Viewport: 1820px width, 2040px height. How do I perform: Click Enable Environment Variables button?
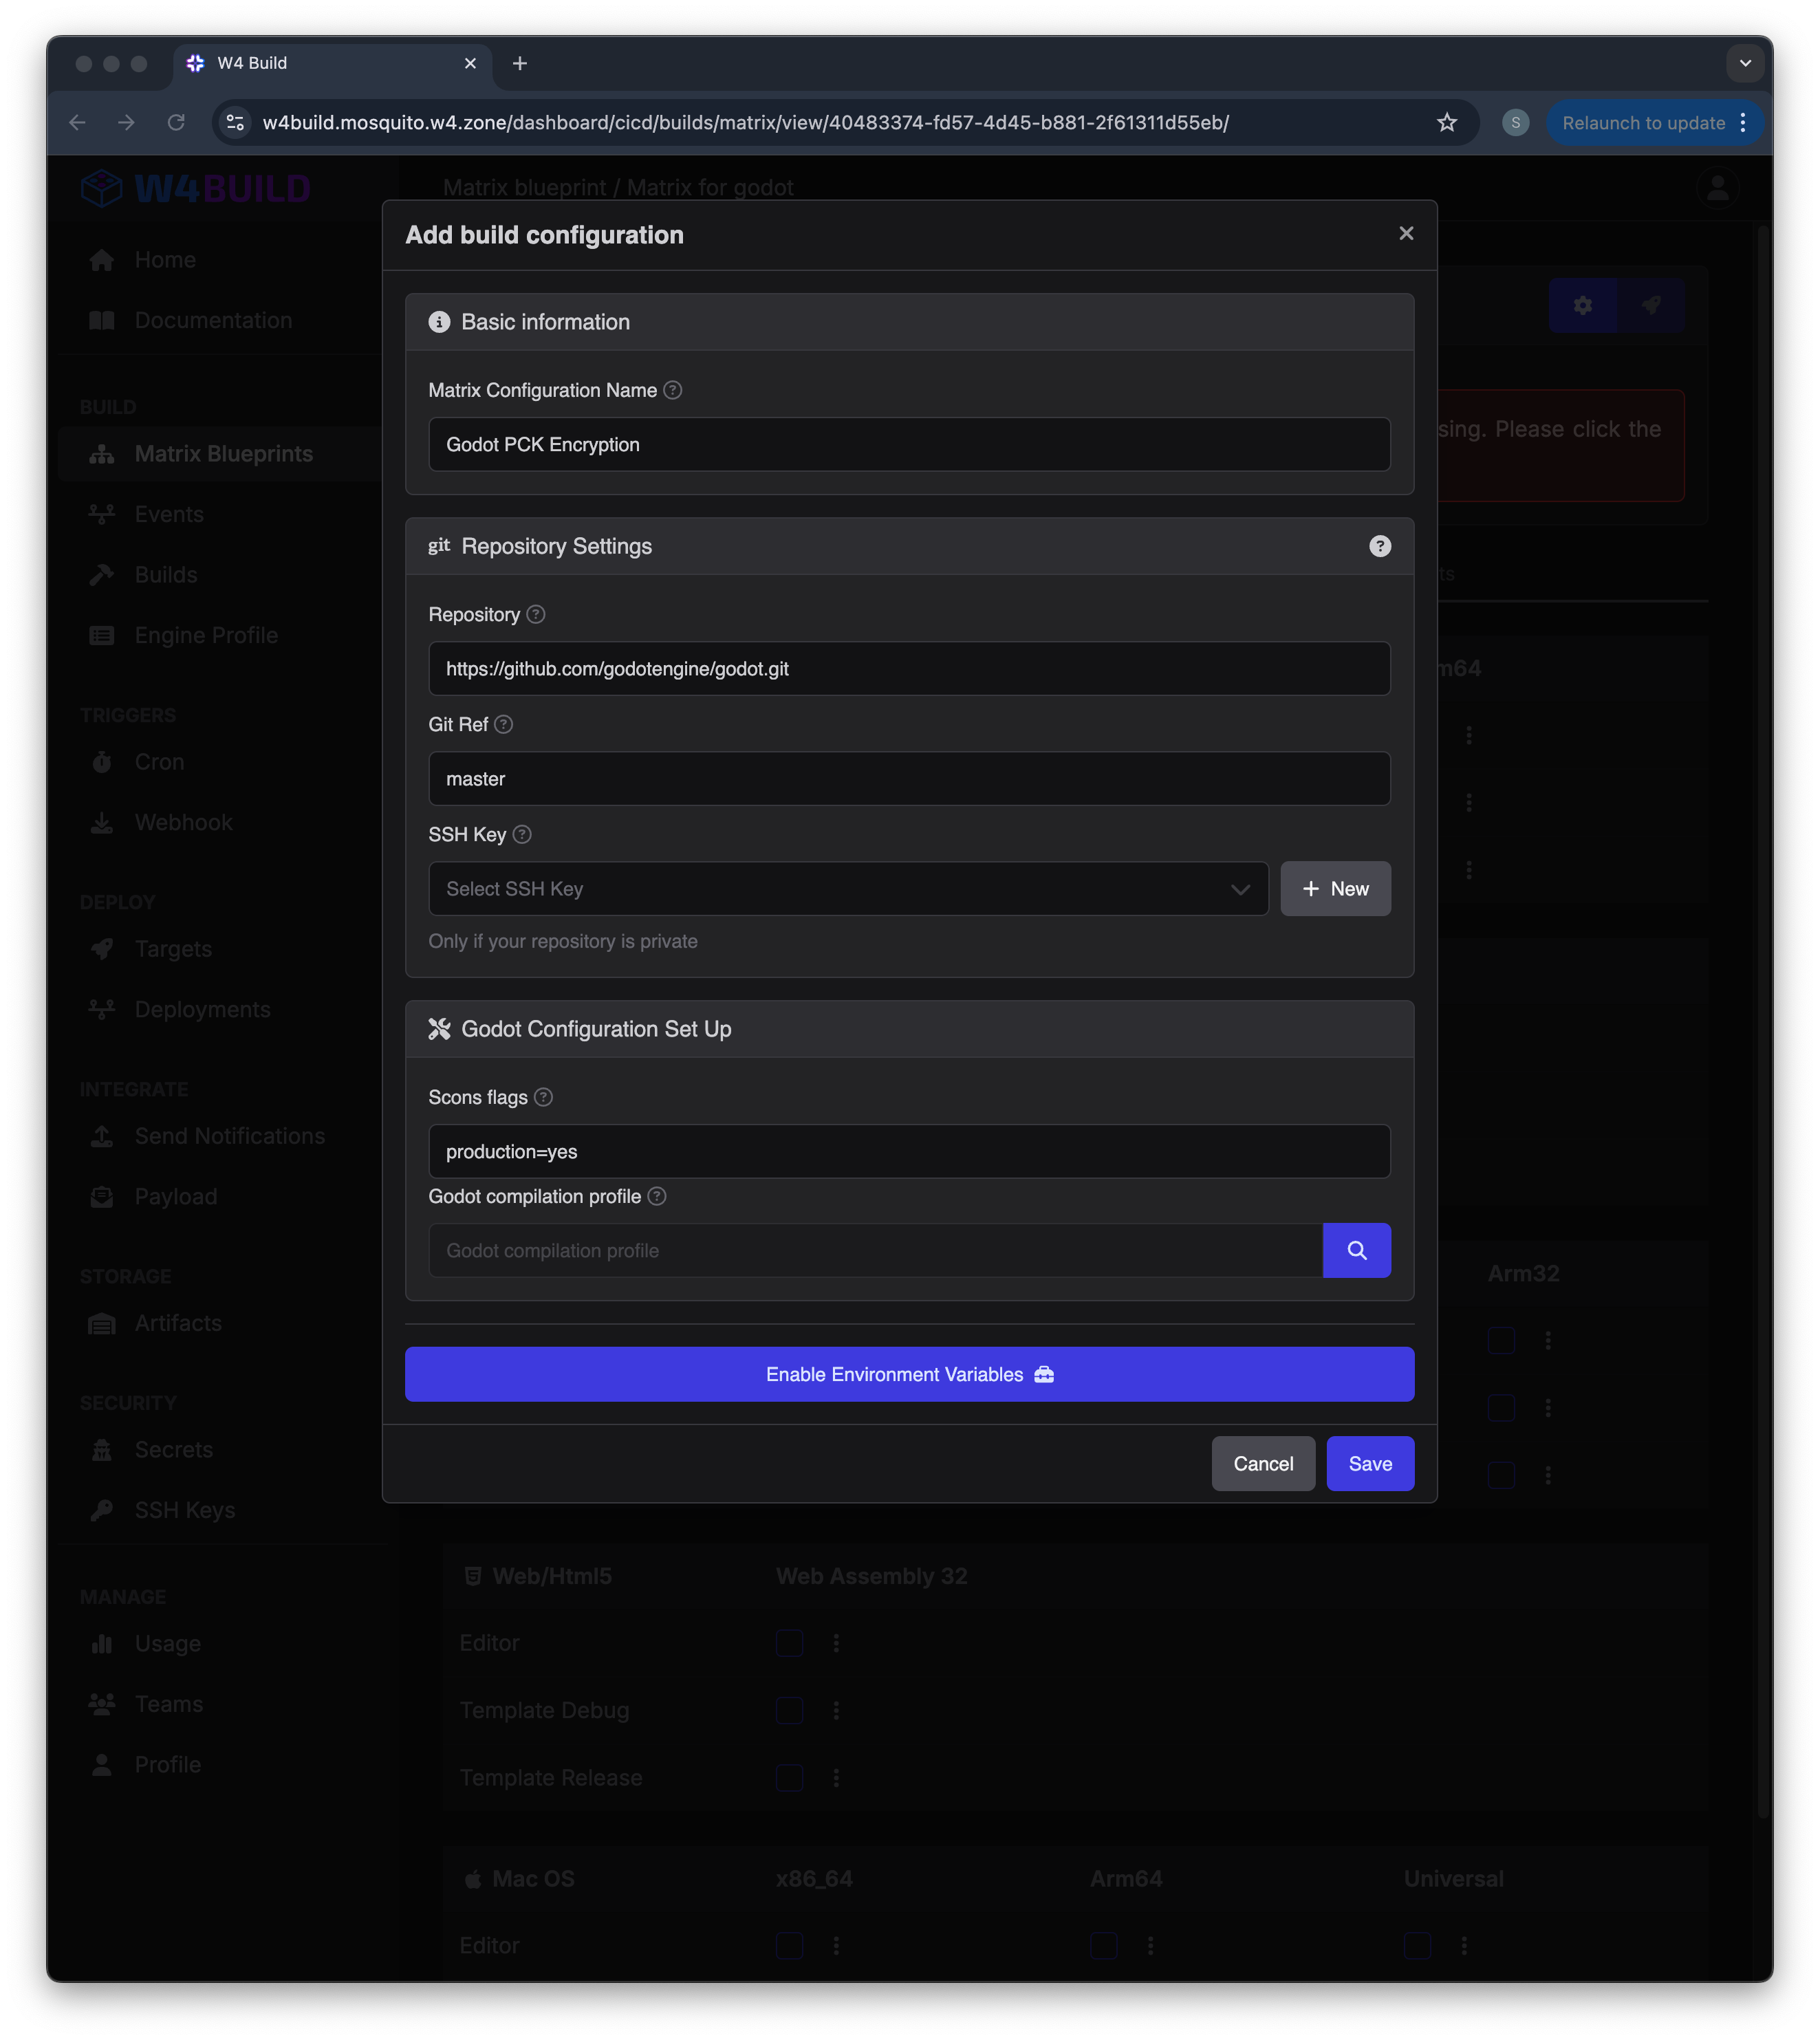tap(909, 1374)
